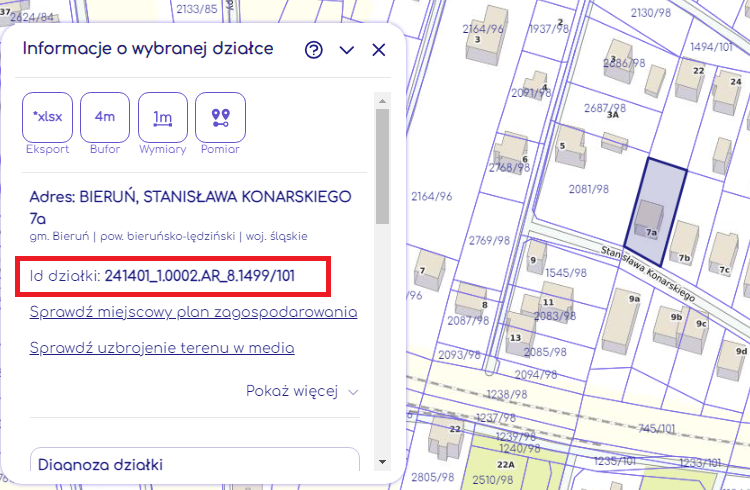Select parcel 745/101 on the map
750x490 pixels.
click(x=656, y=428)
